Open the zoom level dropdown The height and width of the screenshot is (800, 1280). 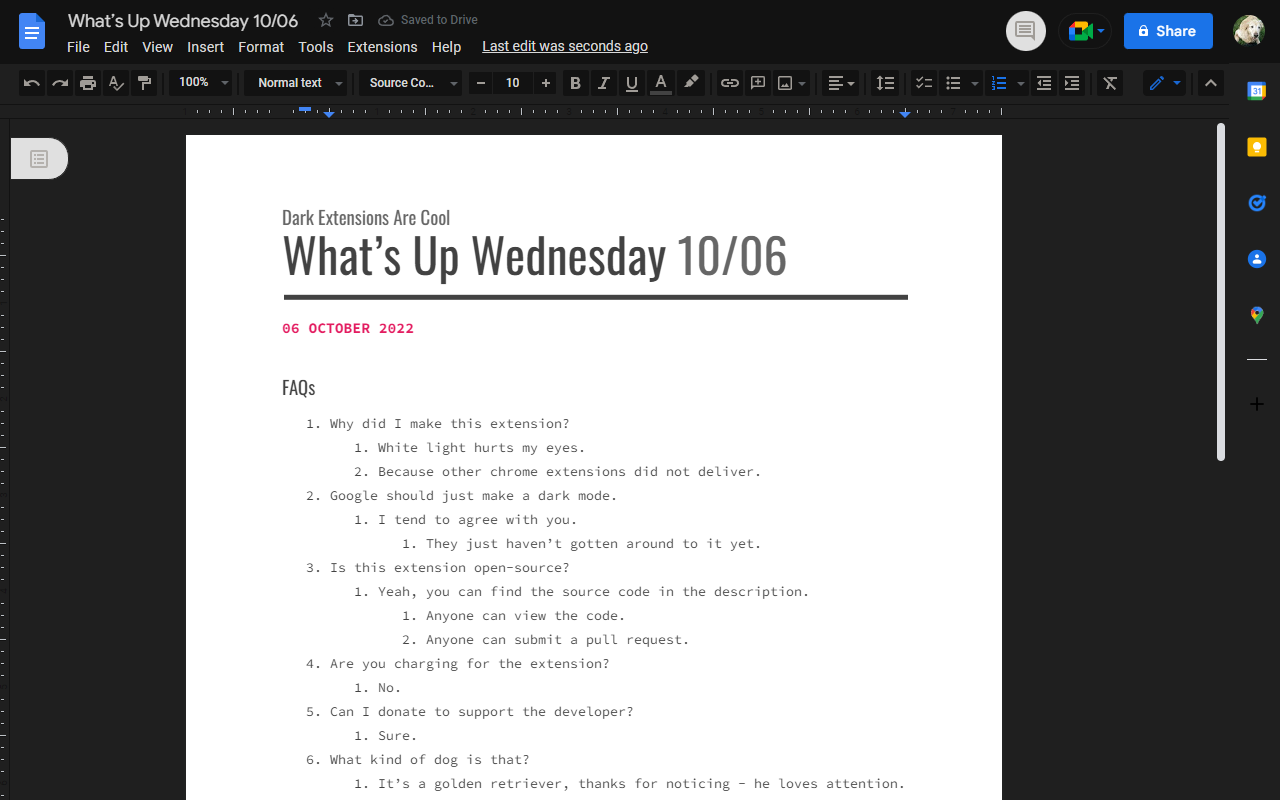pos(202,83)
